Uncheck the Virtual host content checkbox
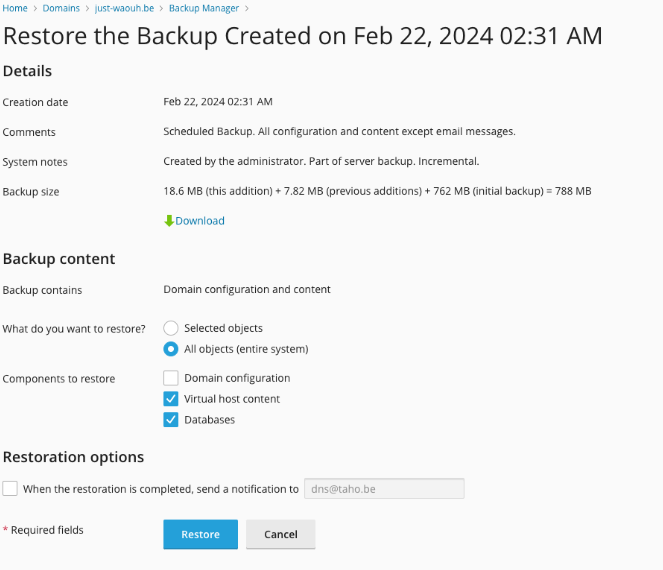 click(171, 399)
